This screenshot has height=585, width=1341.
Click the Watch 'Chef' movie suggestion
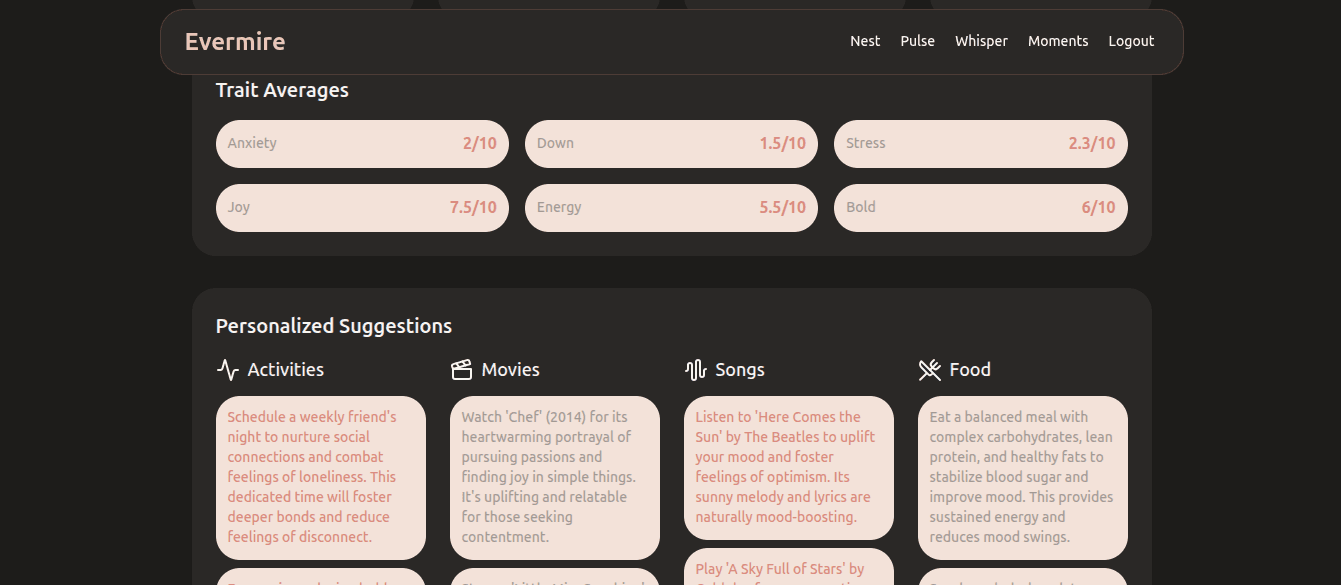(x=554, y=477)
